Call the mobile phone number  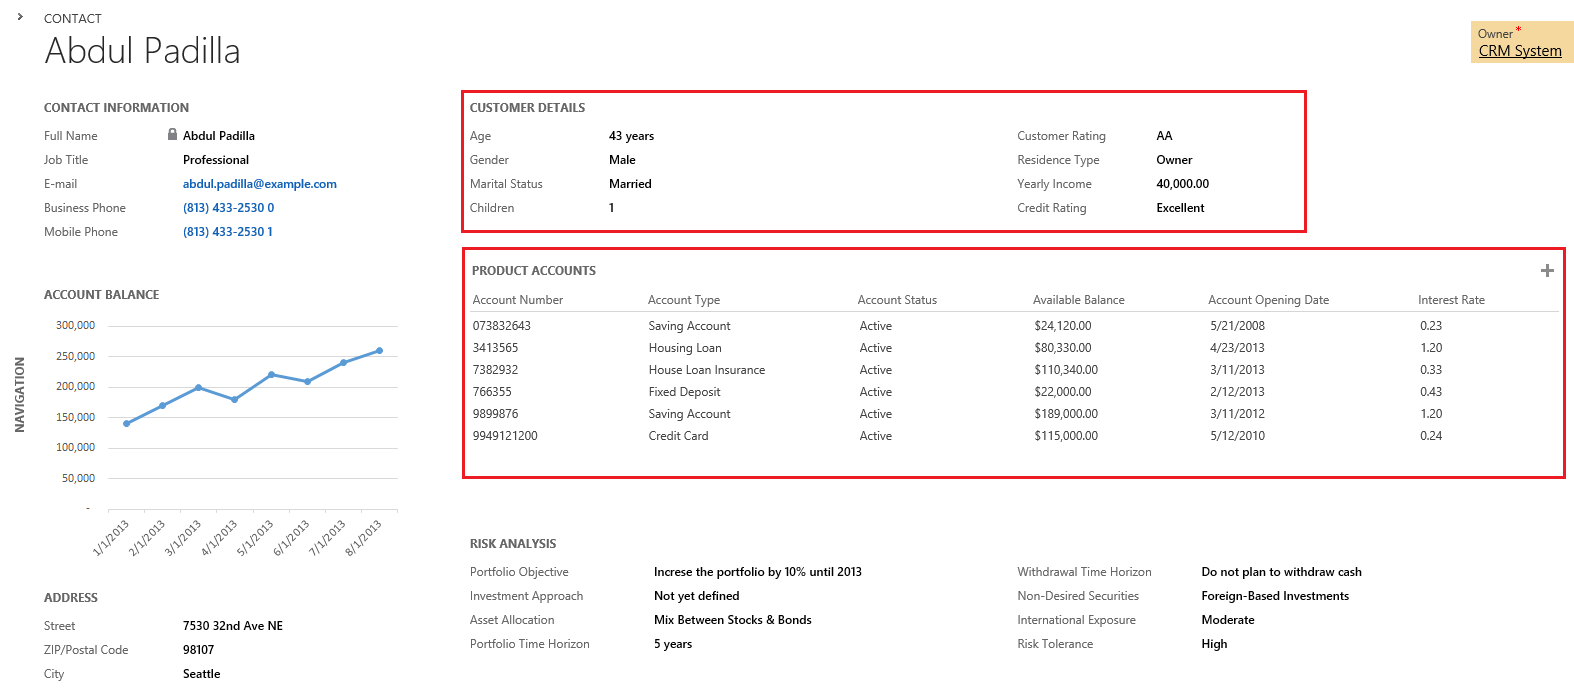coord(227,232)
